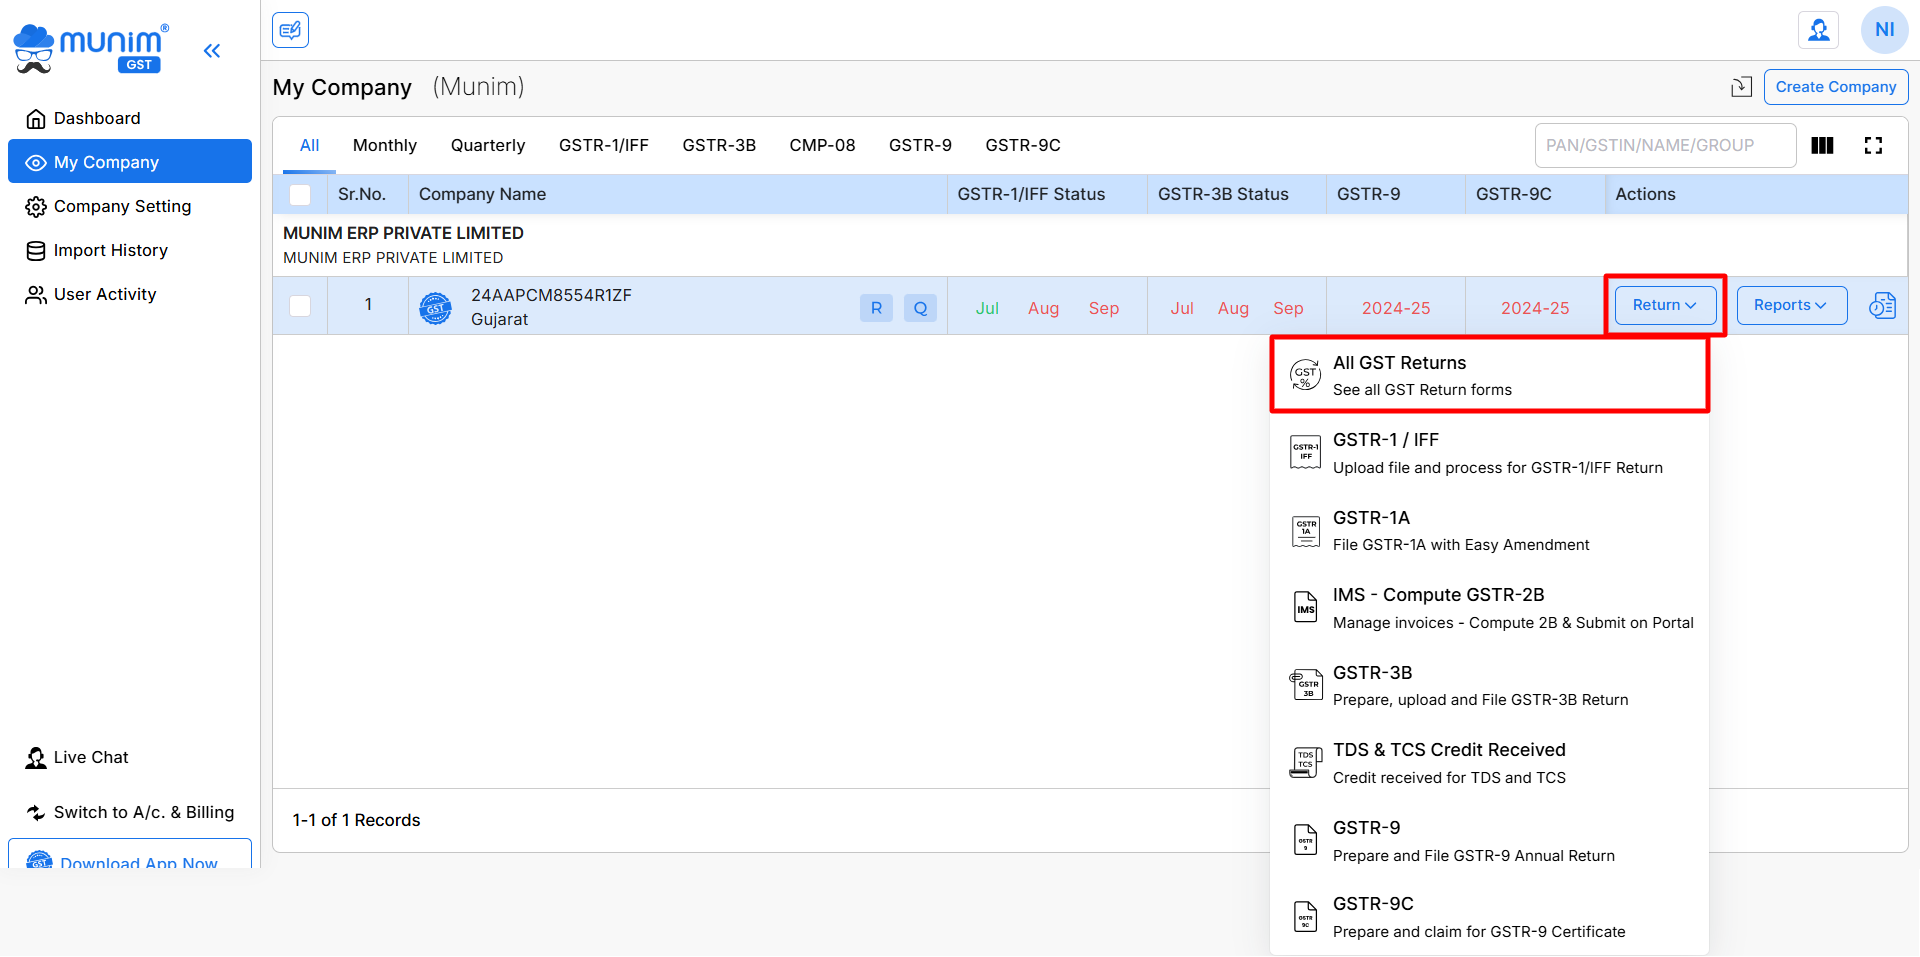Image resolution: width=1920 pixels, height=957 pixels.
Task: Switch to the GSTR-9 tab
Action: click(920, 146)
